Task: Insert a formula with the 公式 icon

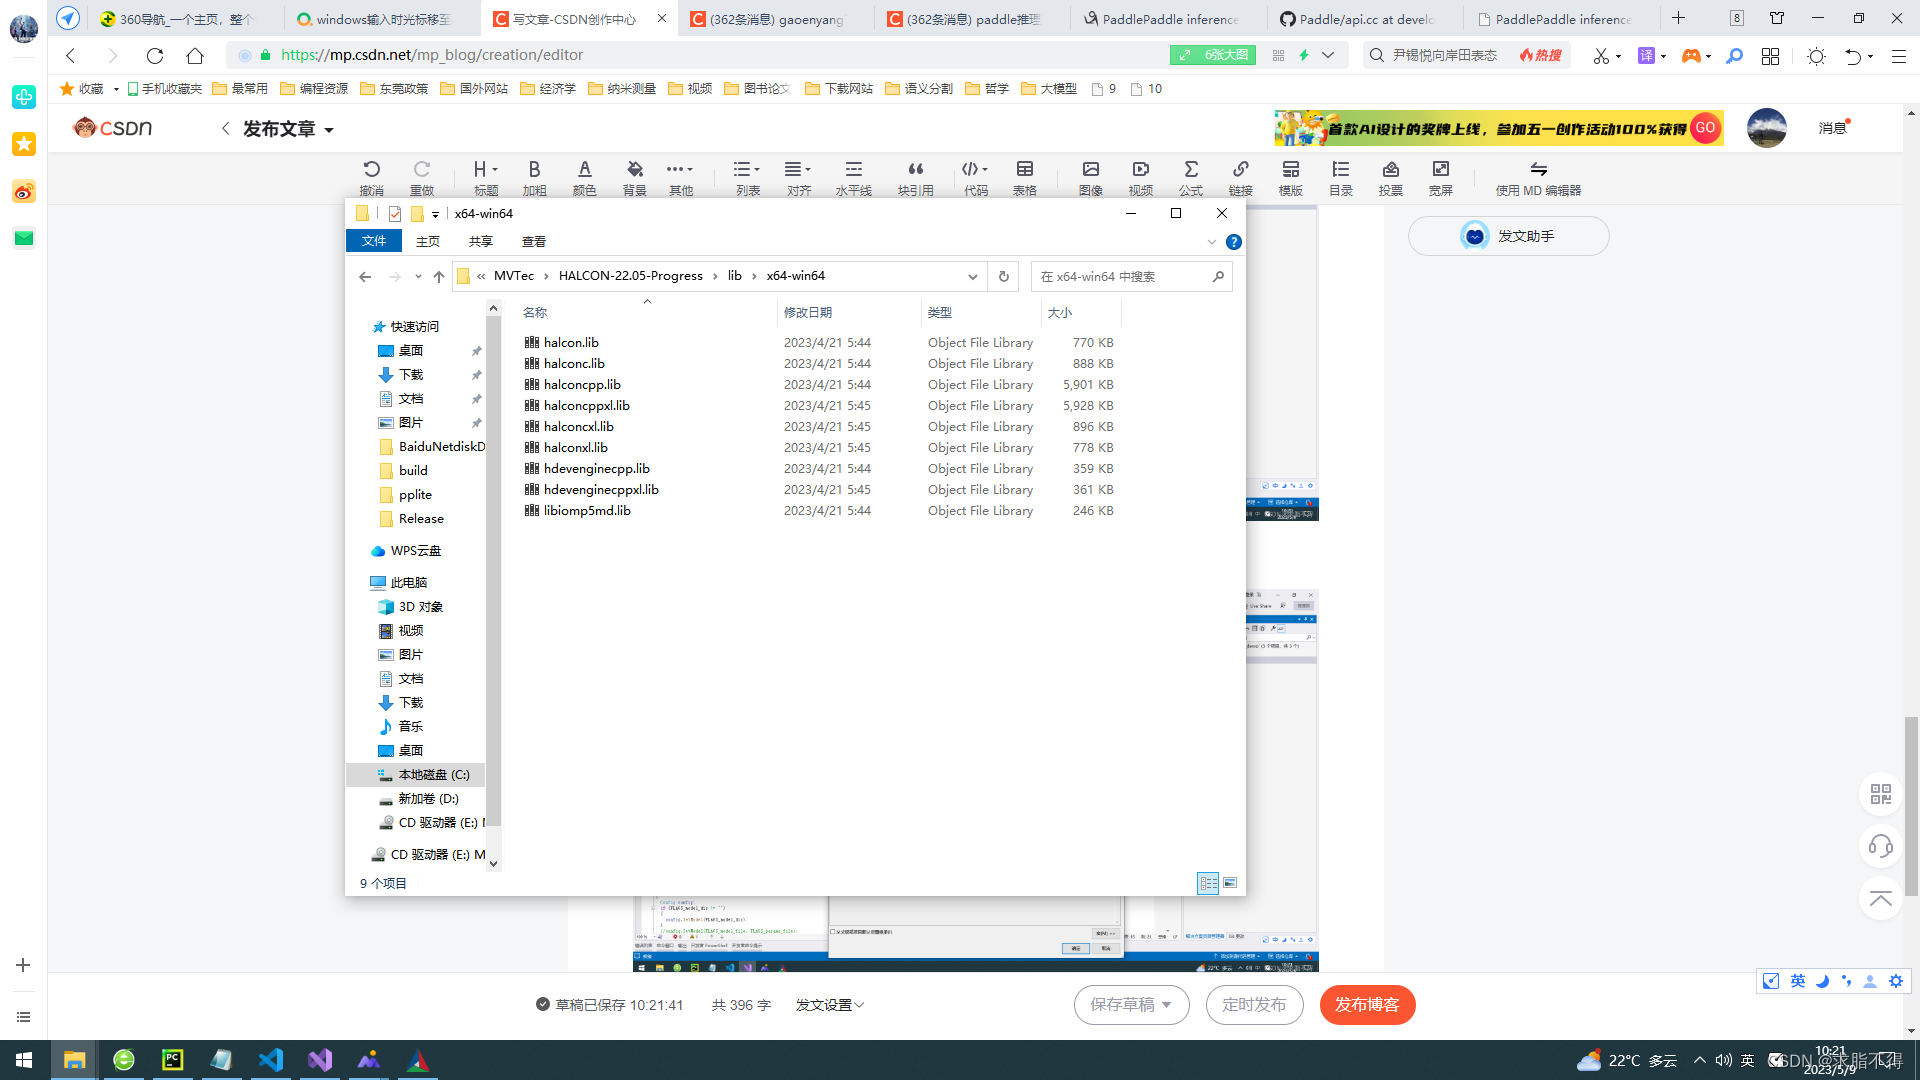Action: click(1191, 177)
